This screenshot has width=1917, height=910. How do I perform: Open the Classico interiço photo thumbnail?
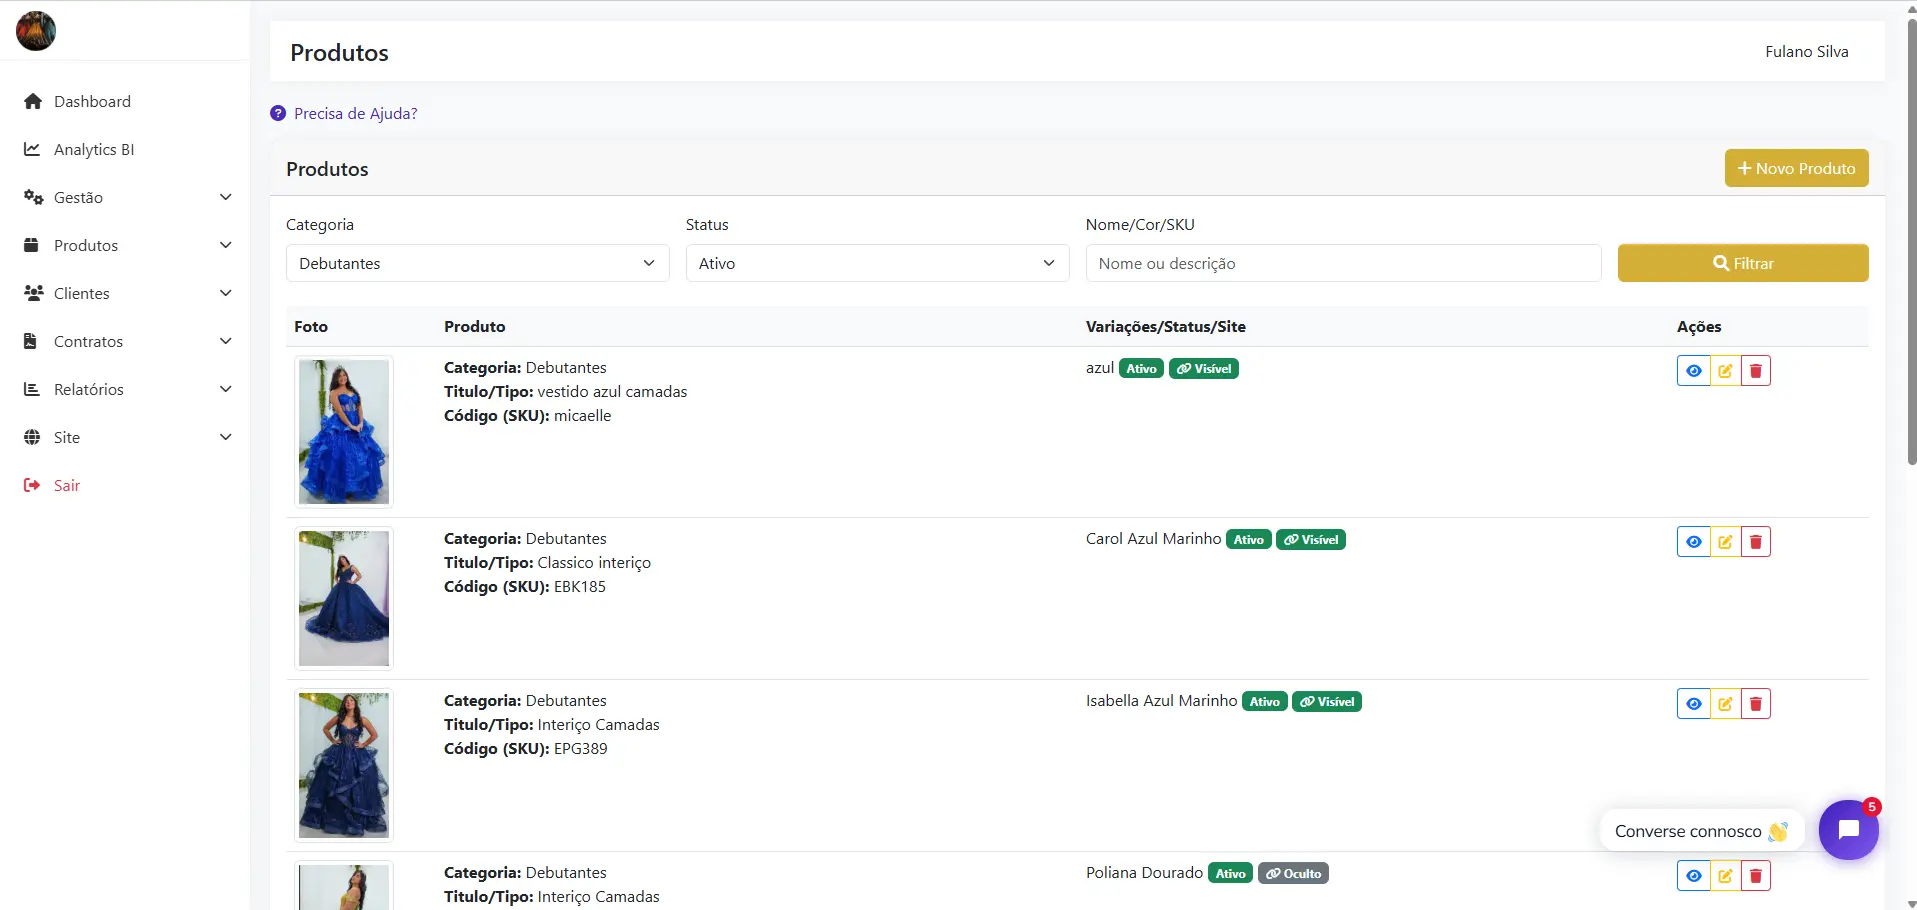tap(344, 598)
